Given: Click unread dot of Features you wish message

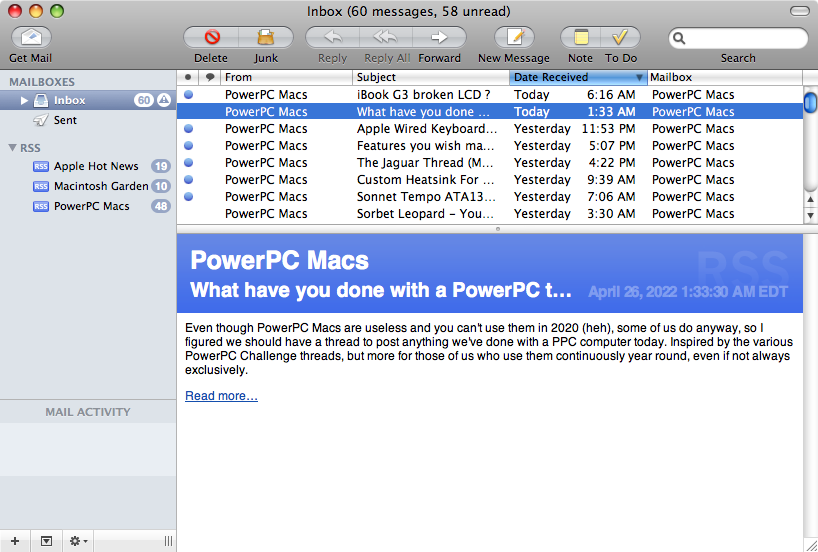Looking at the screenshot, I should [188, 146].
